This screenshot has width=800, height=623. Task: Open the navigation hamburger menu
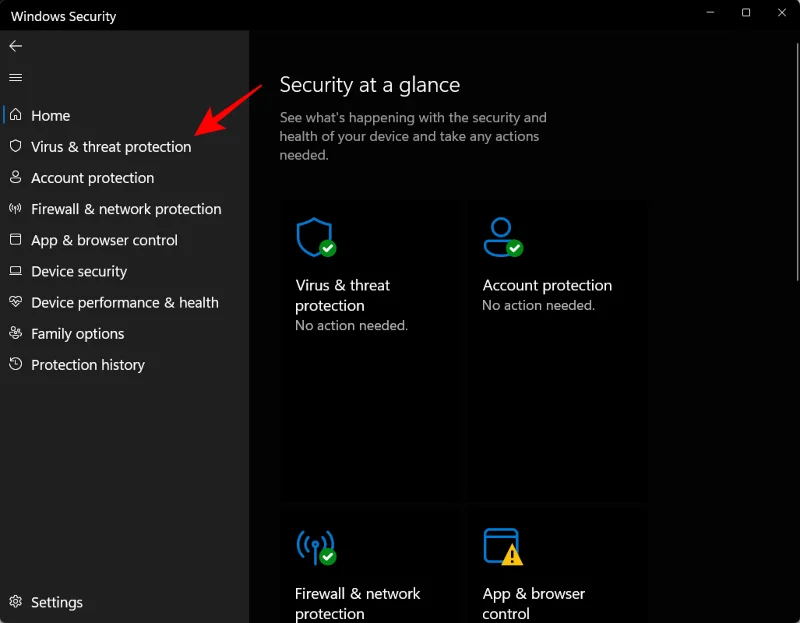click(x=16, y=77)
